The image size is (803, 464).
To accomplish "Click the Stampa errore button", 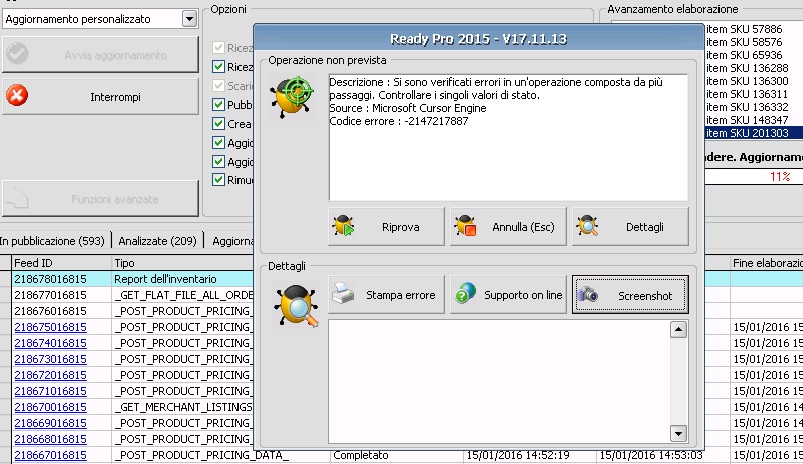I will click(386, 294).
